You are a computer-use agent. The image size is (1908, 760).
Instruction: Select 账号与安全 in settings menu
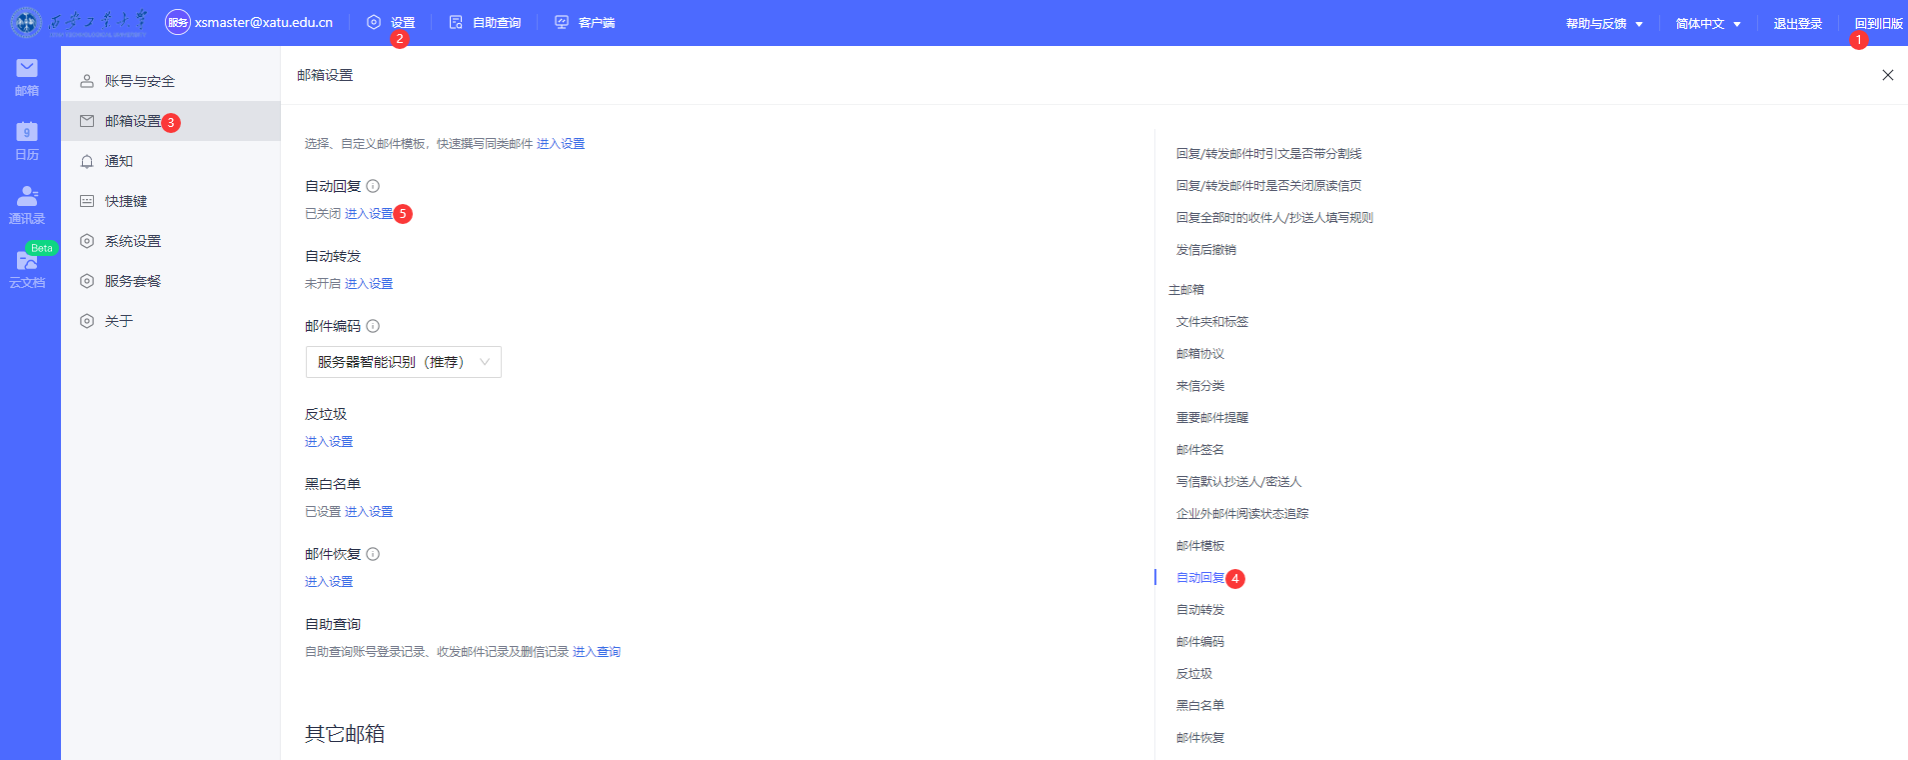(x=139, y=81)
